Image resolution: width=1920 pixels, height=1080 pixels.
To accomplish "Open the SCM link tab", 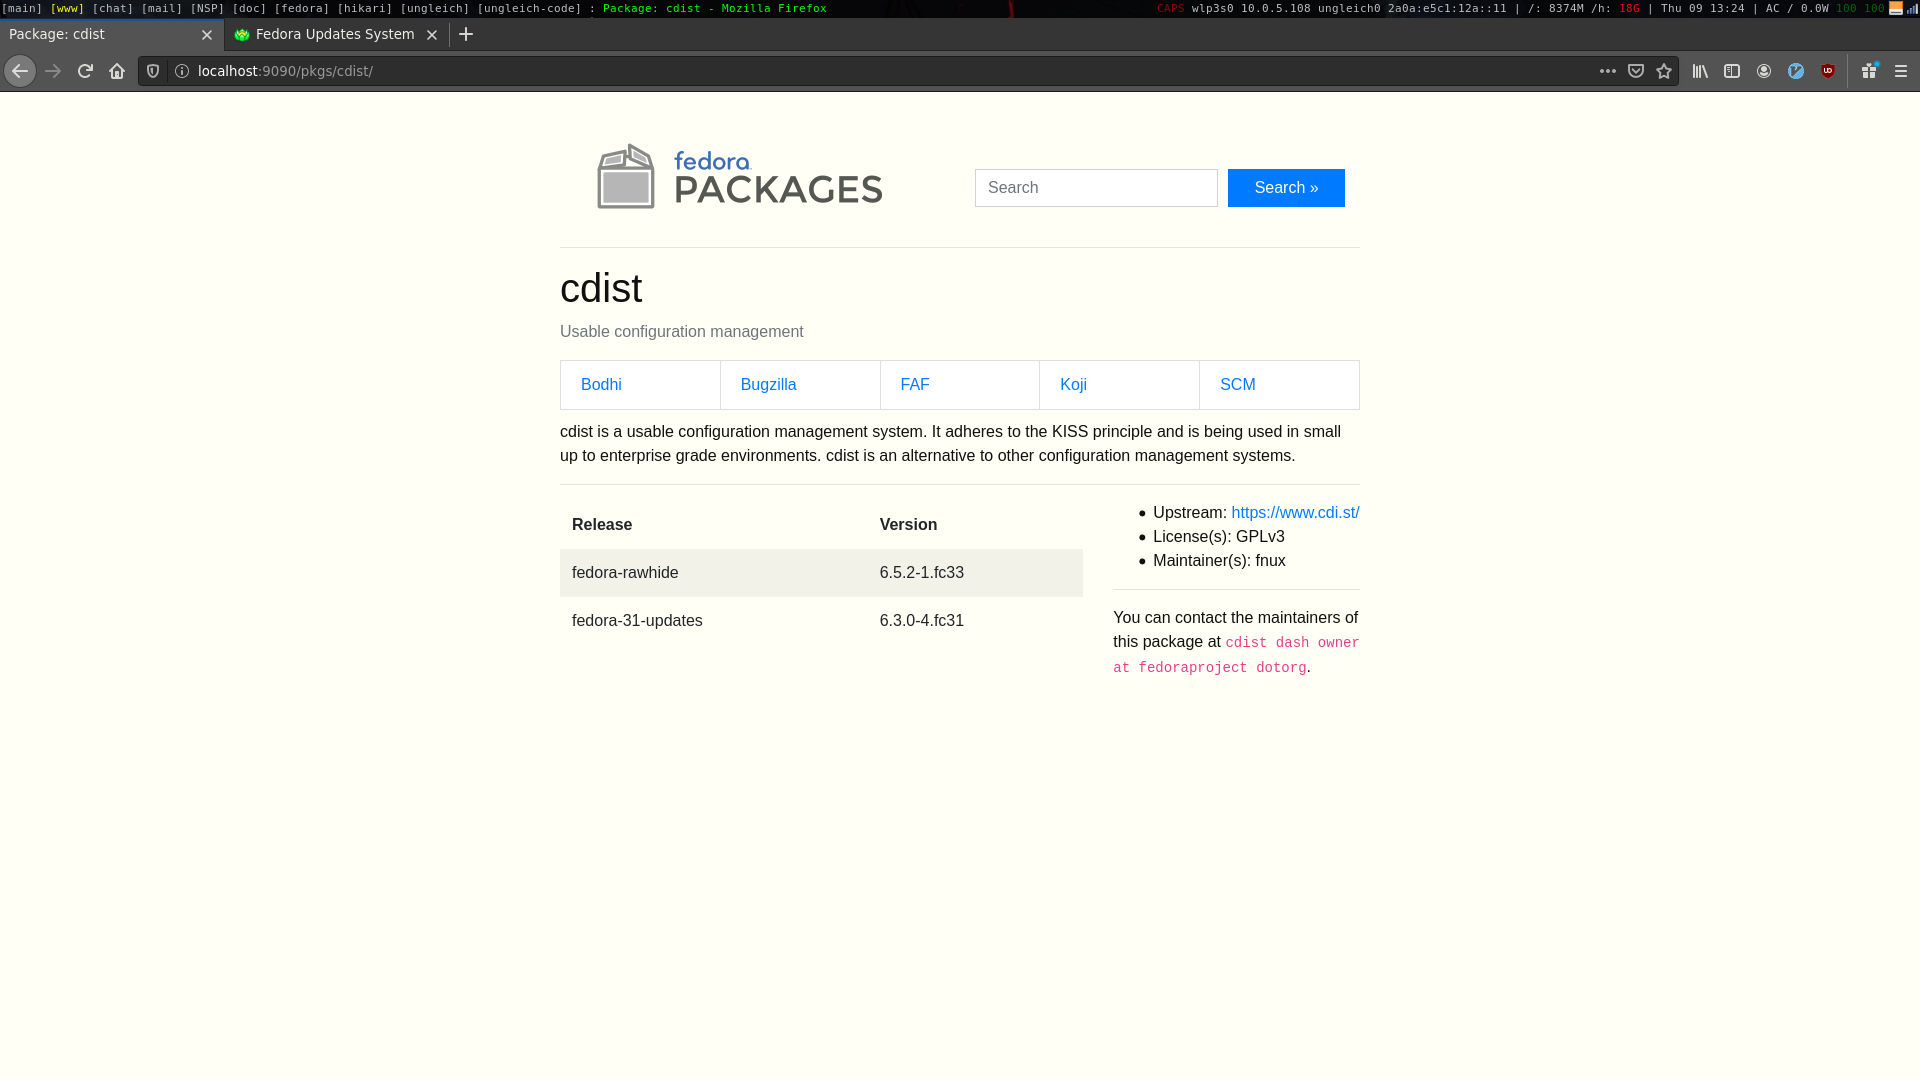I will (1279, 385).
